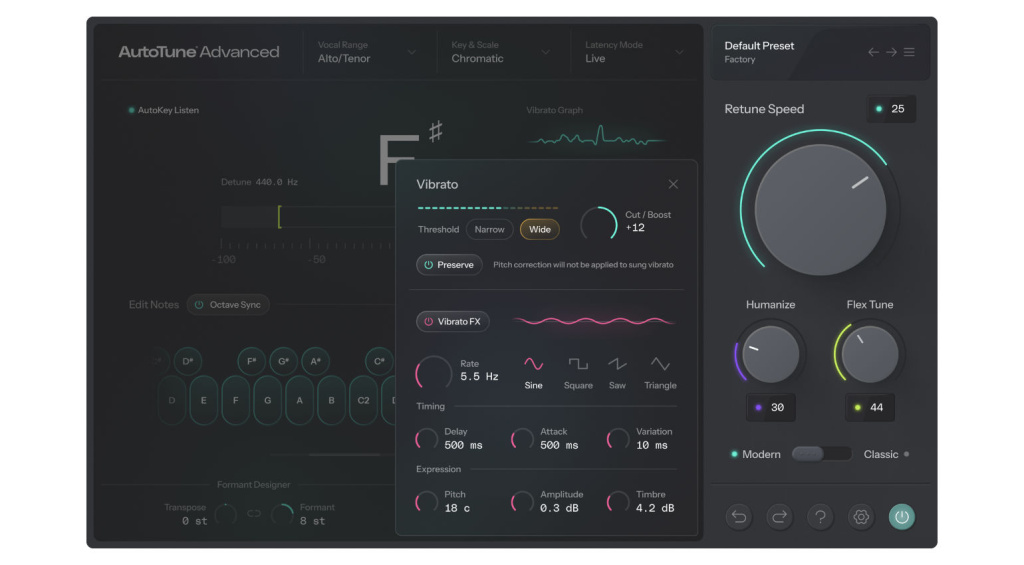Screen dimensions: 1024x565
Task: Click the Transpose knob
Action: pyautogui.click(x=226, y=515)
